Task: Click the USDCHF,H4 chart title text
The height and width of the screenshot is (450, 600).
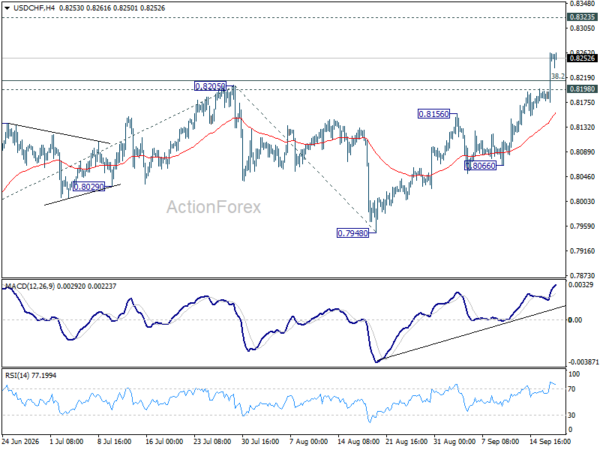Action: click(x=34, y=8)
